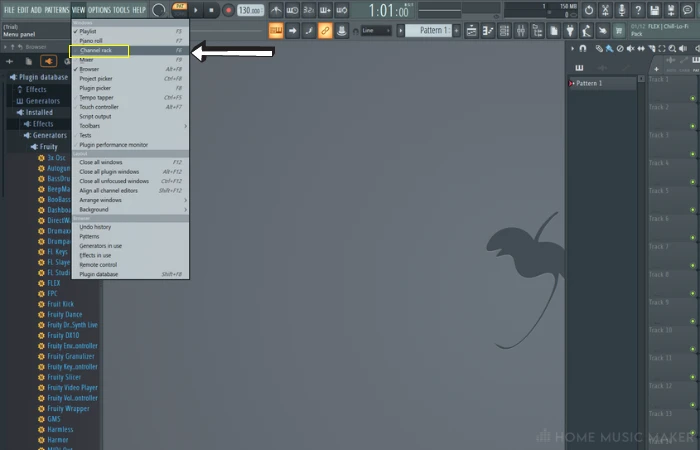This screenshot has height=450, width=700.
Task: Collapse the Installed folder in the browser
Action: (x=35, y=112)
